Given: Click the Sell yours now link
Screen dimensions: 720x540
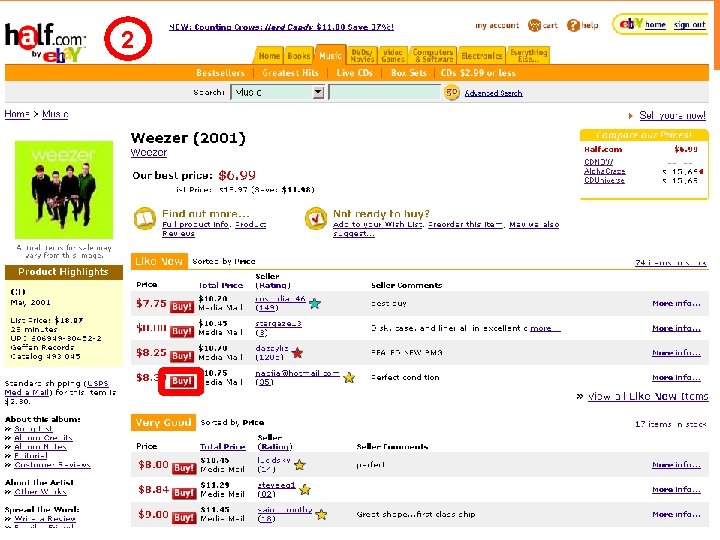Looking at the screenshot, I should click(673, 115).
